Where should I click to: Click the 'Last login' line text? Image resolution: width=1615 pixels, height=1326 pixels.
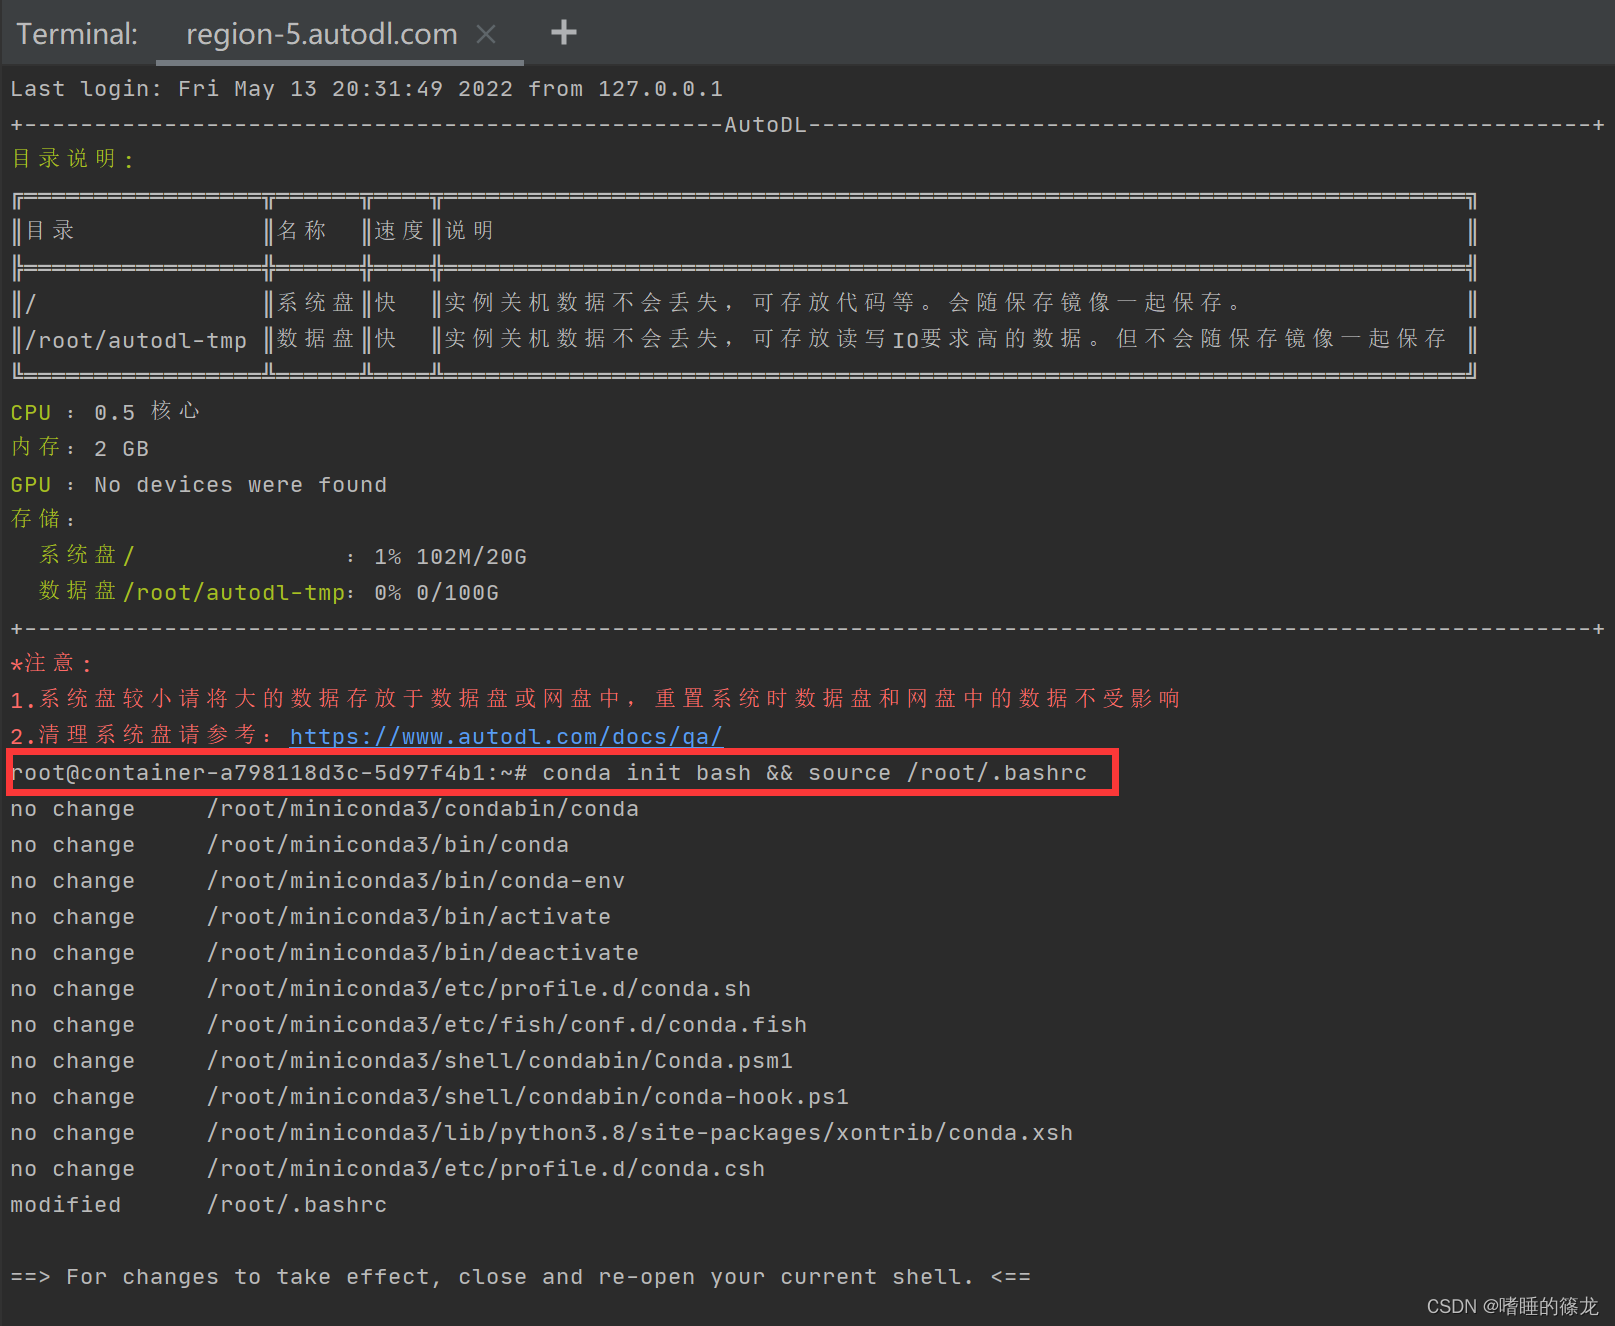tap(367, 89)
